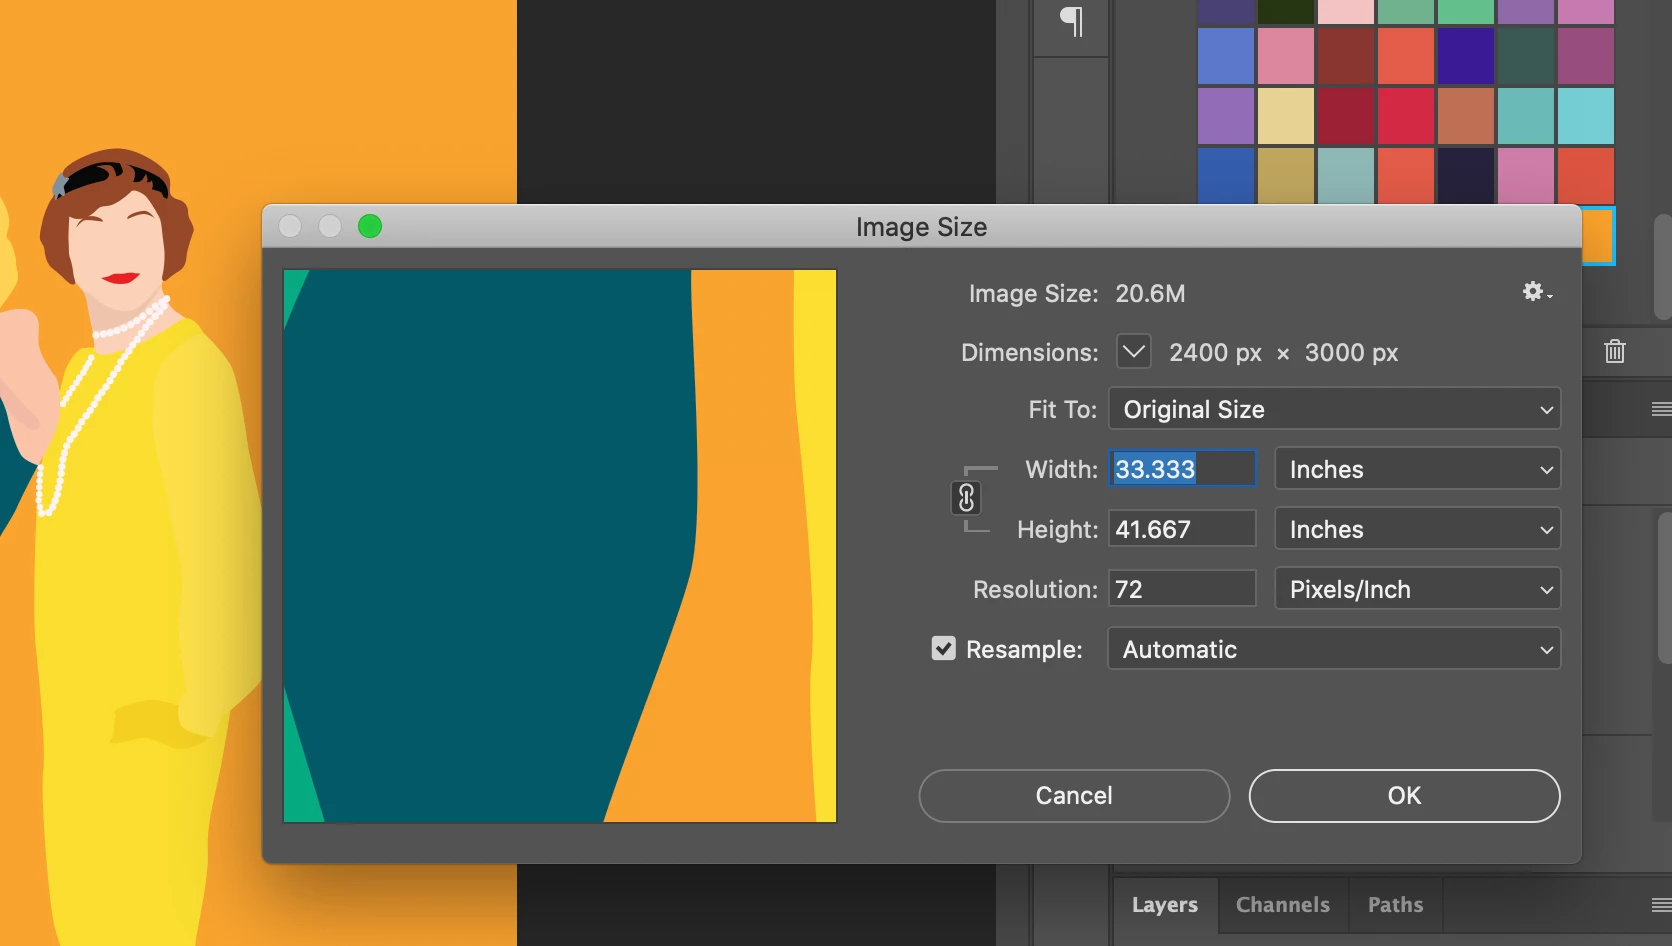Switch to the Channels tab
Viewport: 1672px width, 946px height.
[x=1283, y=905]
